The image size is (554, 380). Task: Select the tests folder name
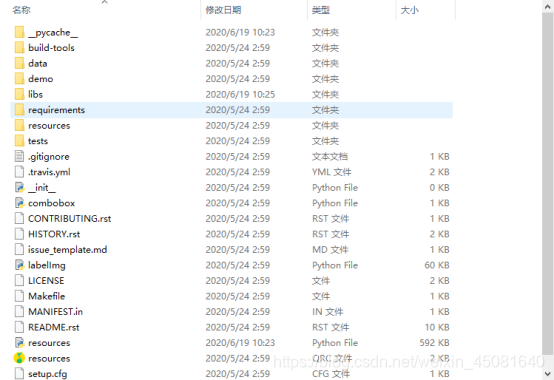[x=38, y=141]
